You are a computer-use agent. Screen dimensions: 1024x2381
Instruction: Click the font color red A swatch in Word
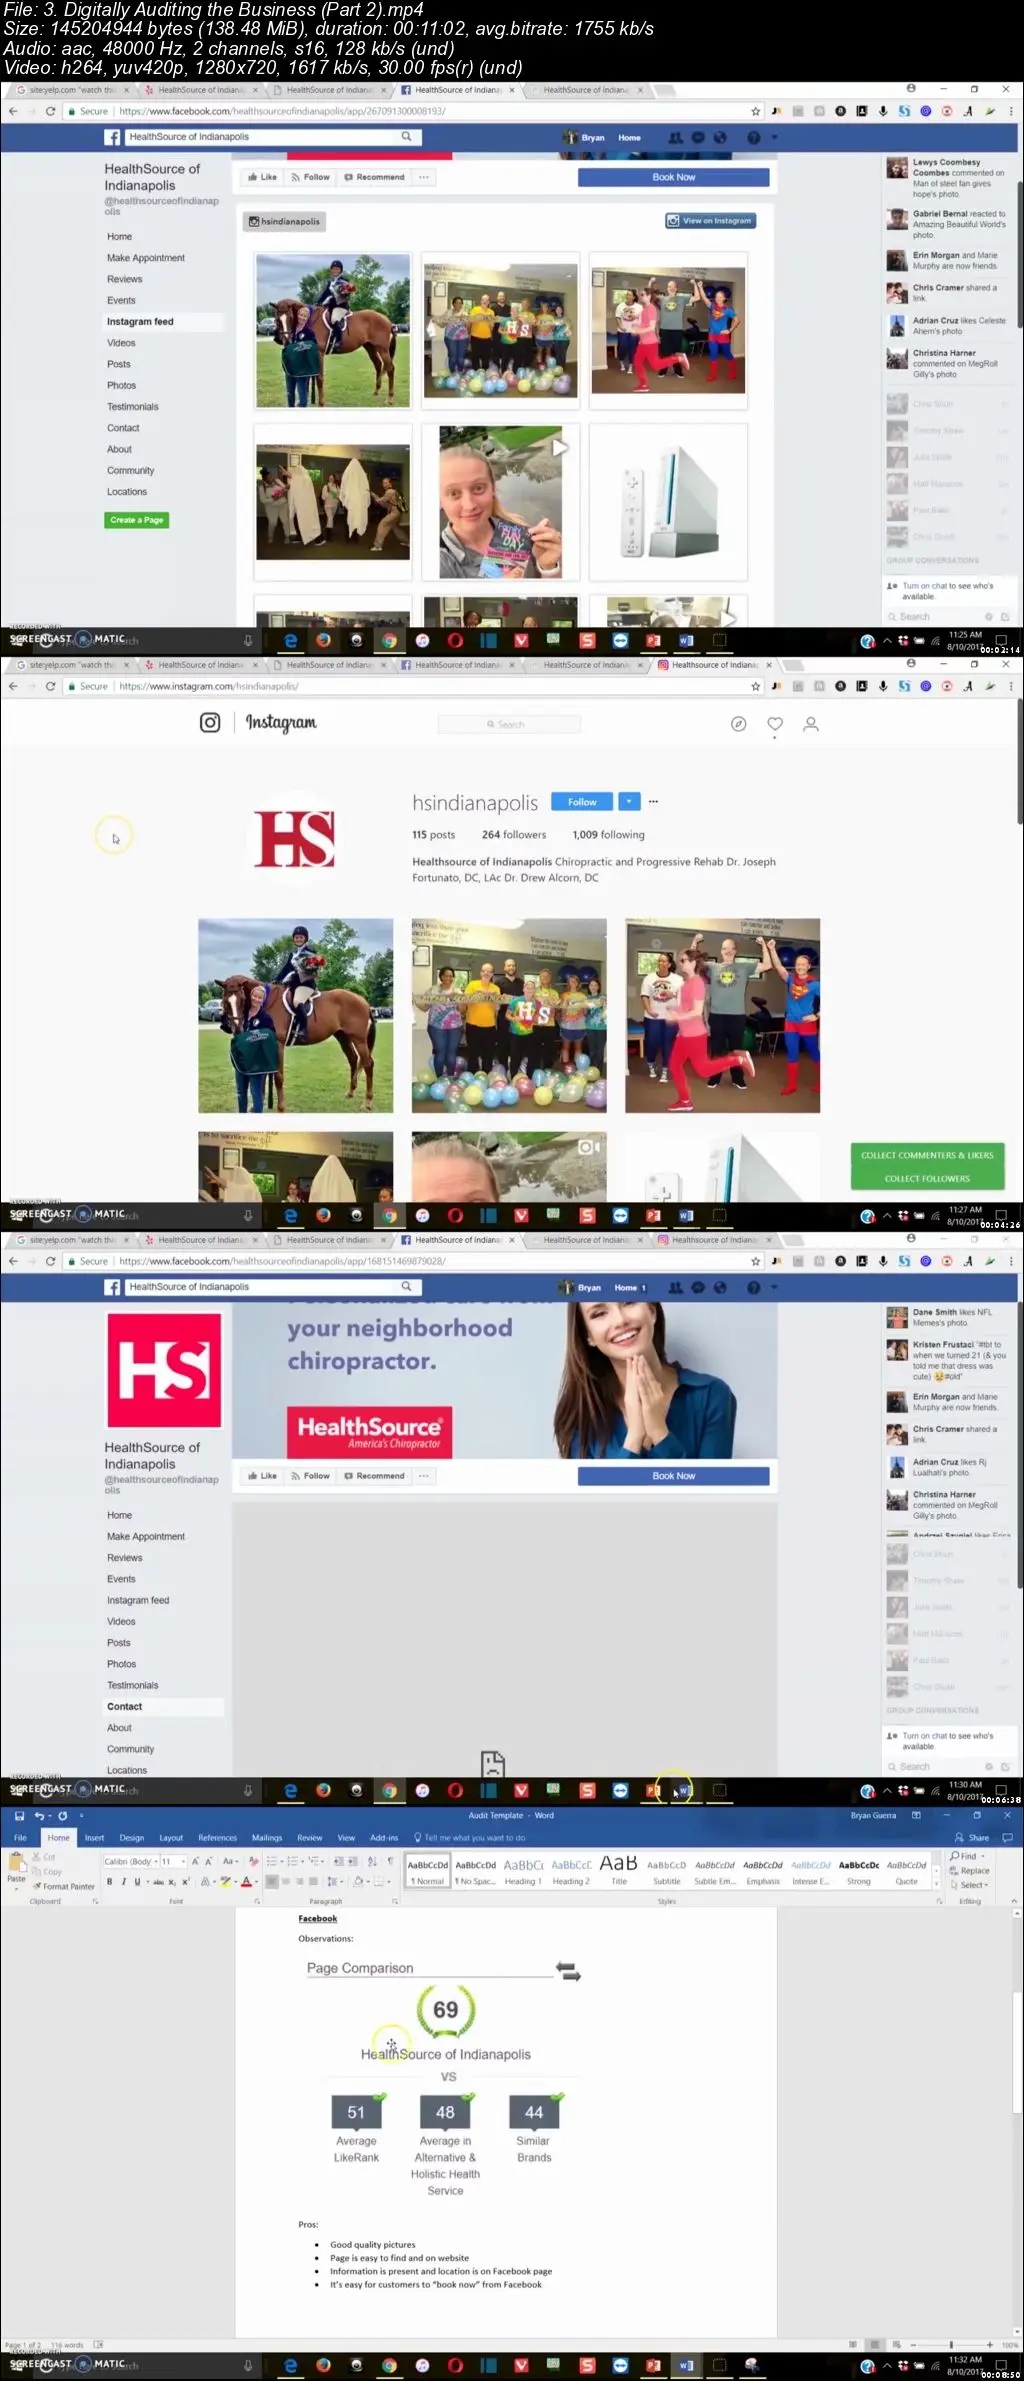[245, 1881]
